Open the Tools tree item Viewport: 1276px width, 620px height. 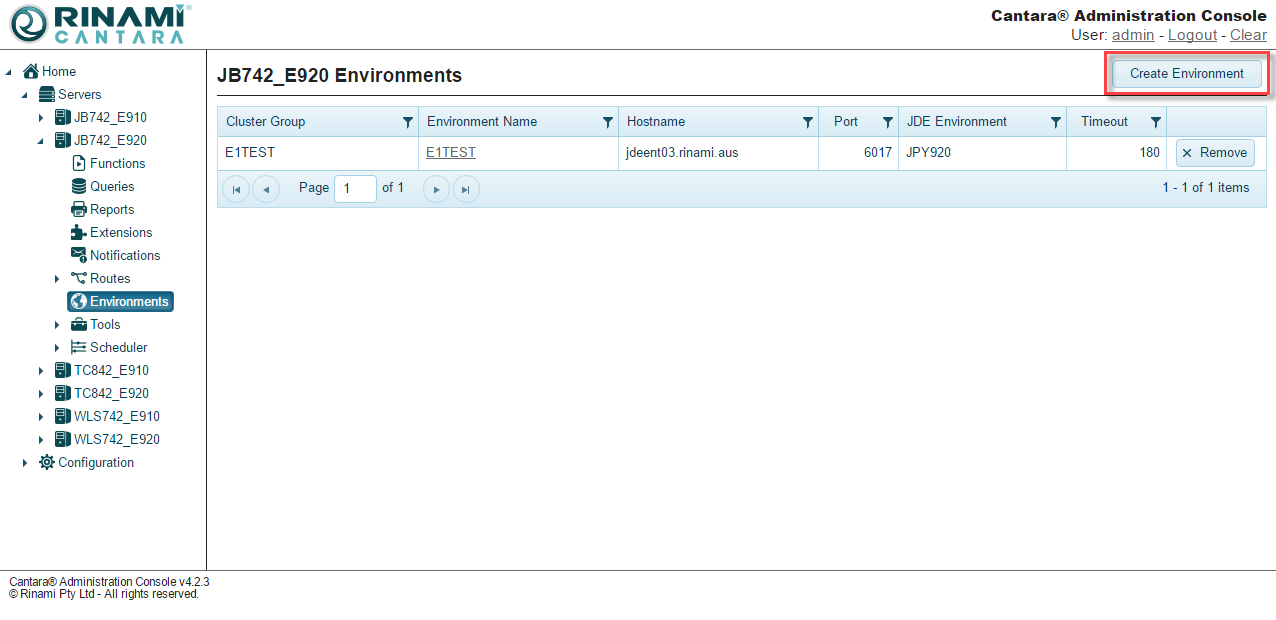(x=104, y=324)
